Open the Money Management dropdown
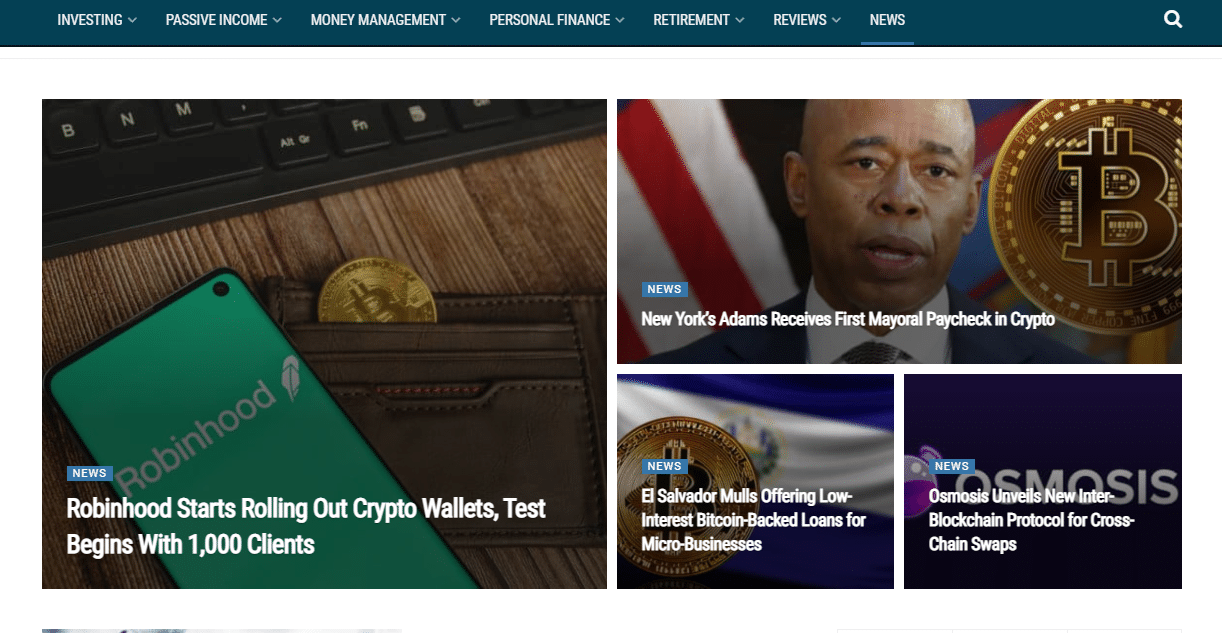The width and height of the screenshot is (1222, 633). [x=385, y=20]
